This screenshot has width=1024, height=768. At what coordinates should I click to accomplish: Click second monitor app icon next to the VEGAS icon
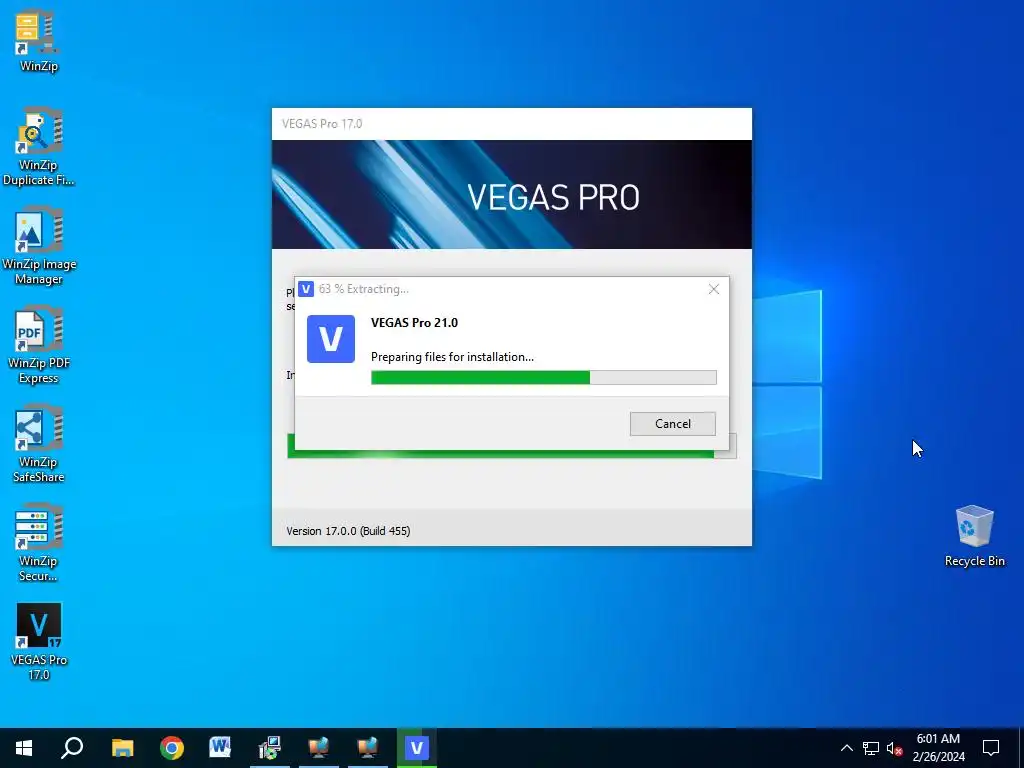[367, 748]
